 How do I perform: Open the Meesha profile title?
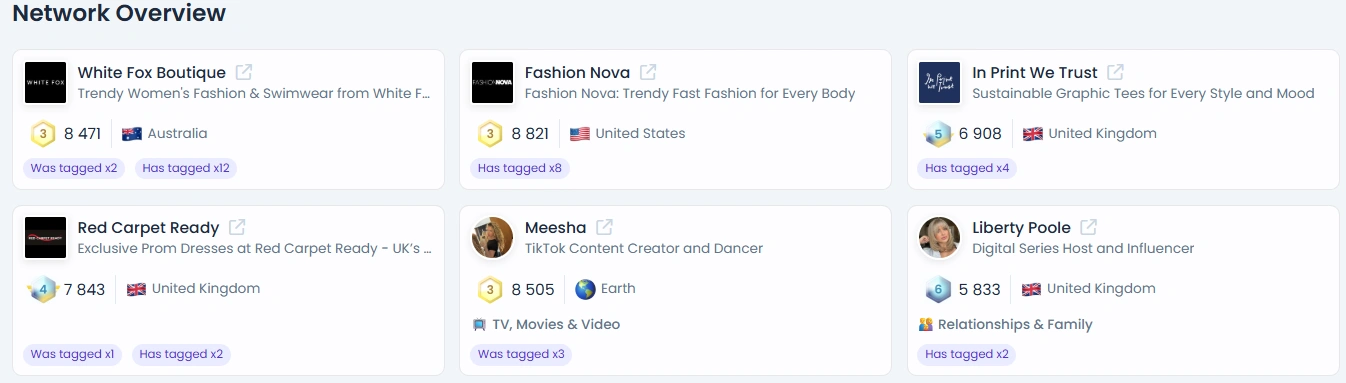click(x=556, y=227)
